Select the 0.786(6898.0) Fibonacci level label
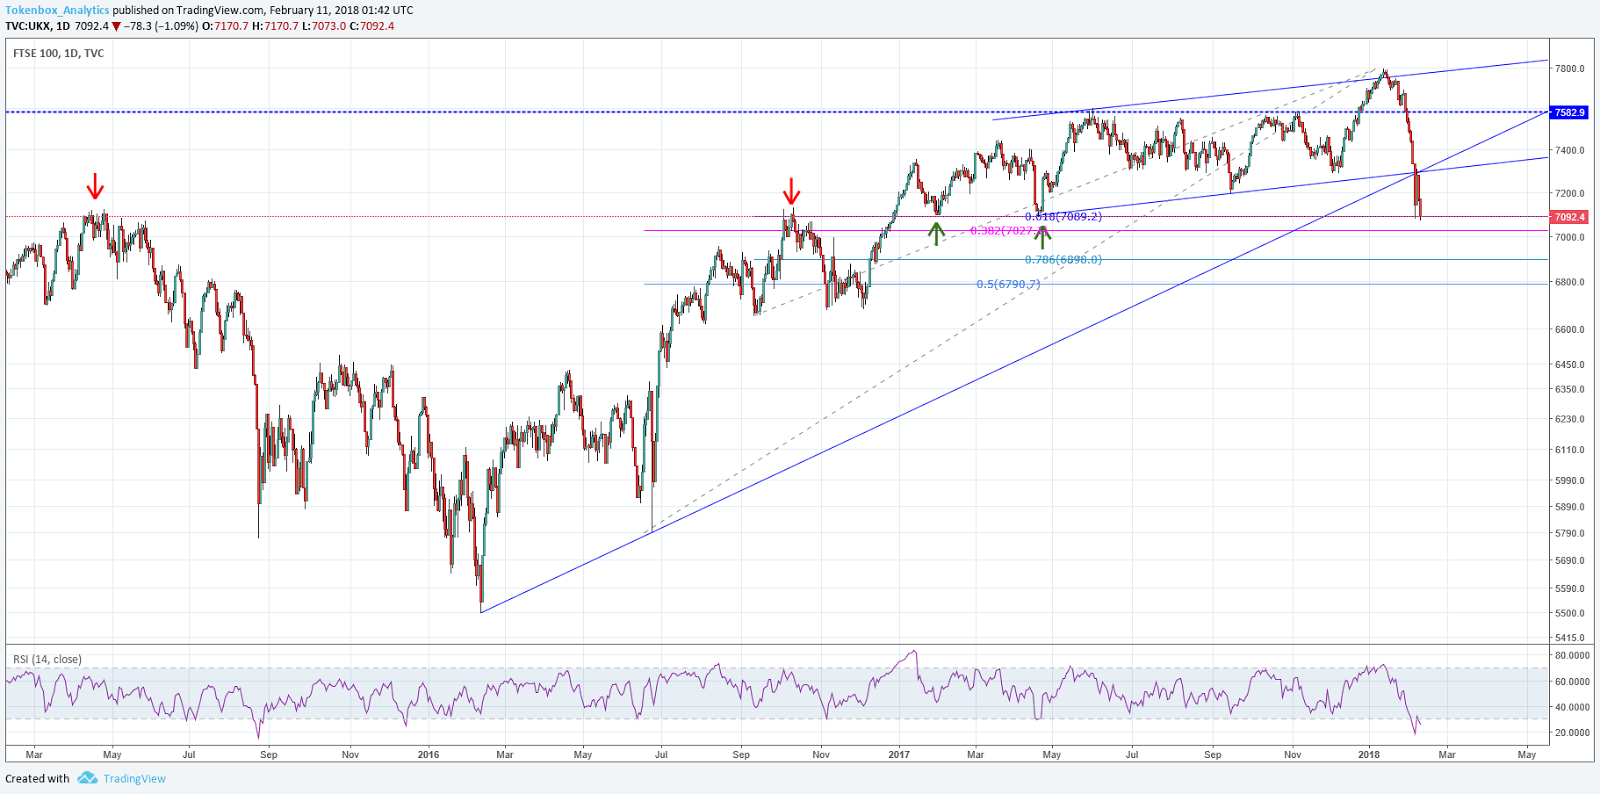1600x794 pixels. [x=1063, y=260]
